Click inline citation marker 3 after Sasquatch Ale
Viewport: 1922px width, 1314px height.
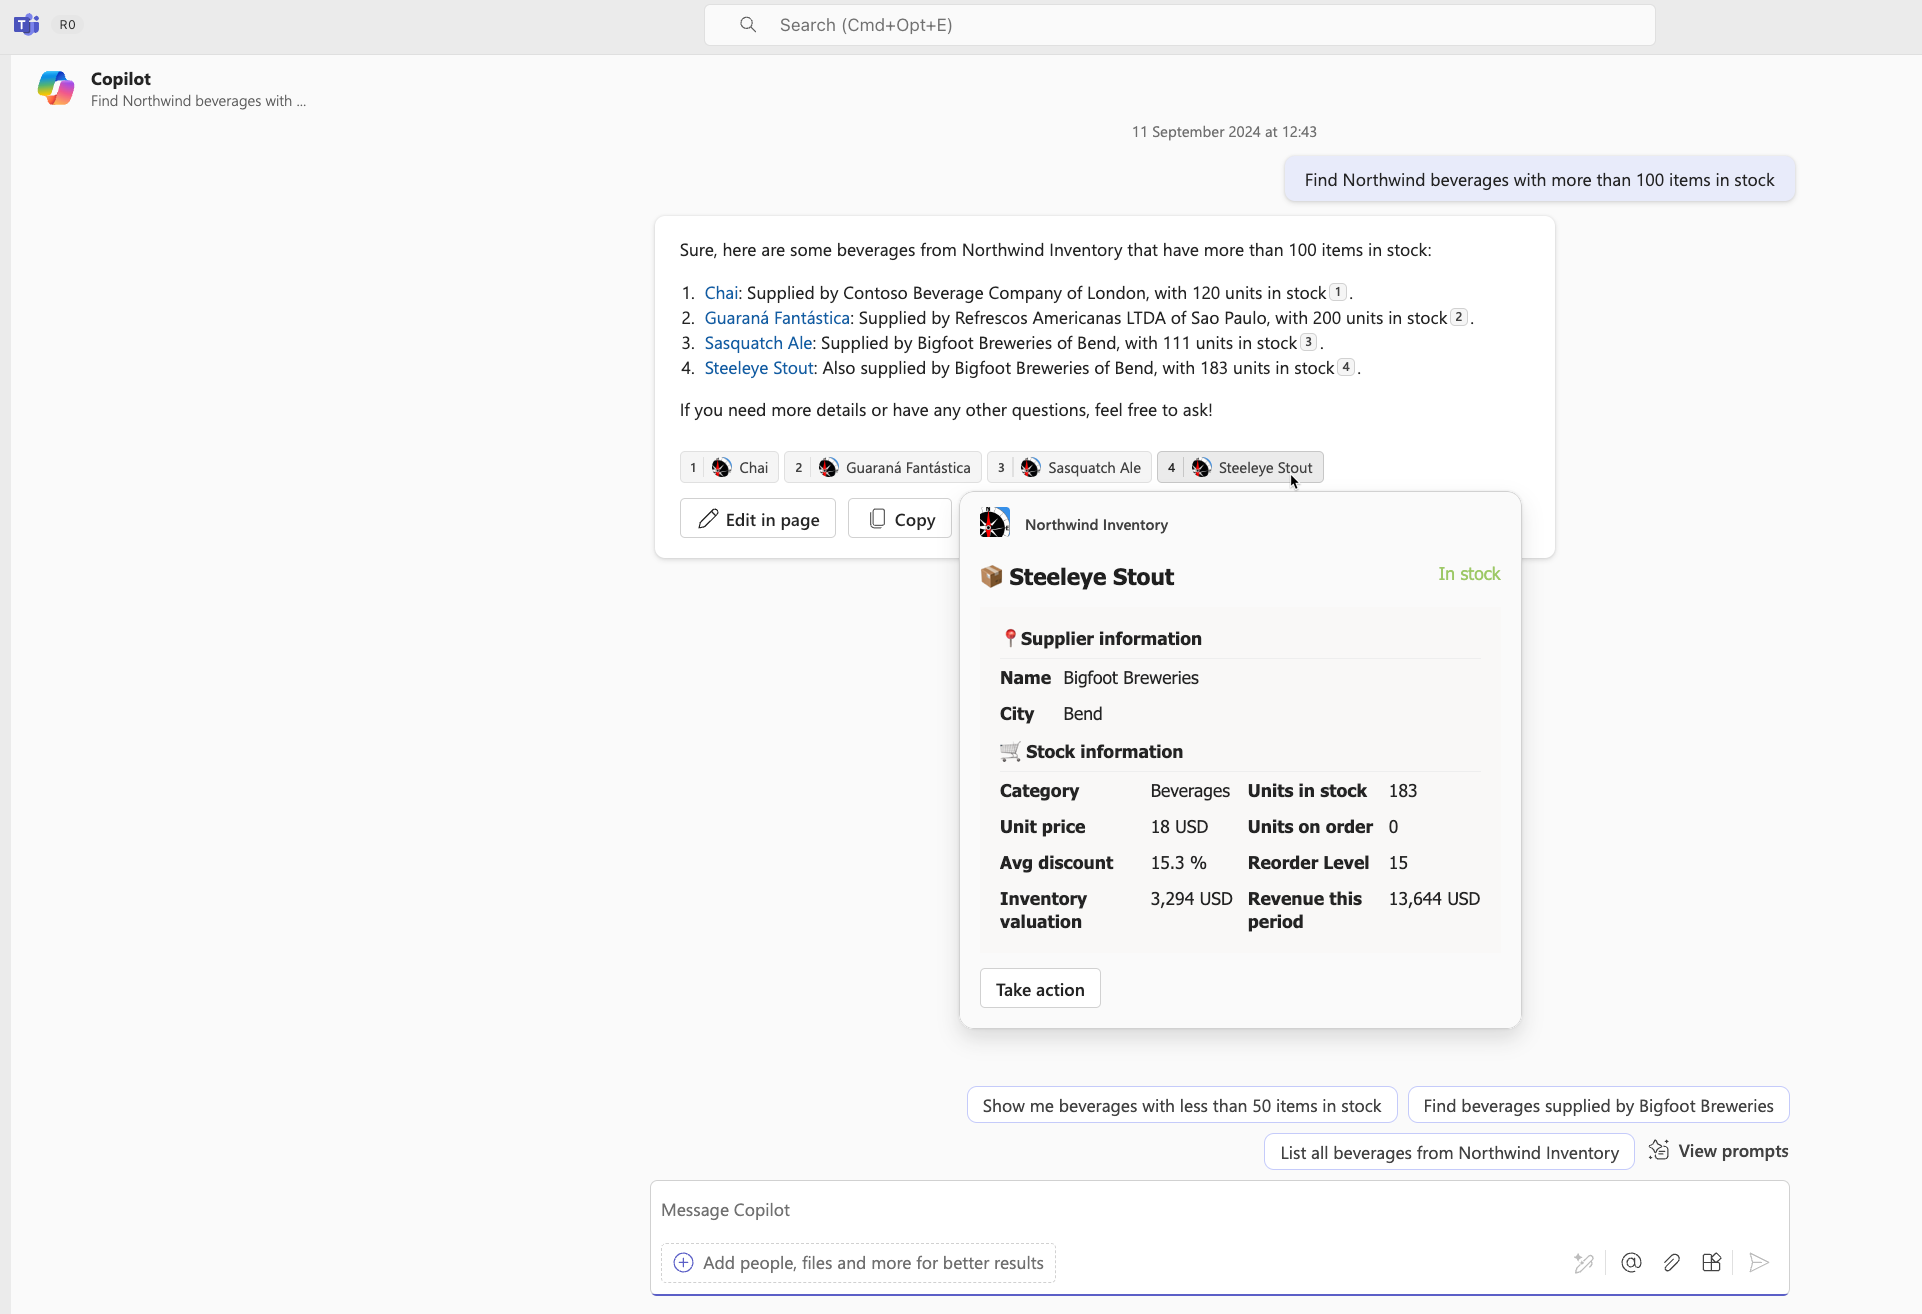tap(1308, 342)
